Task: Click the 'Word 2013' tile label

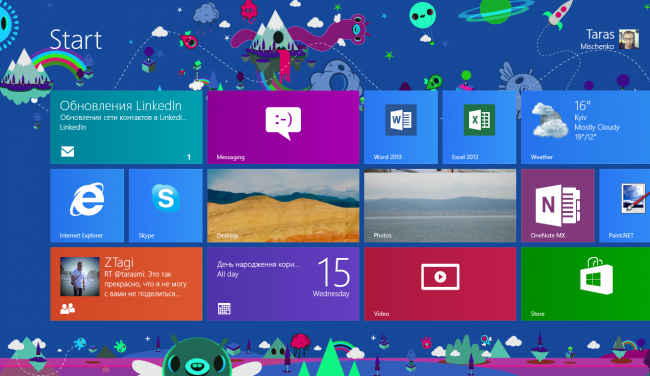Action: coord(388,157)
